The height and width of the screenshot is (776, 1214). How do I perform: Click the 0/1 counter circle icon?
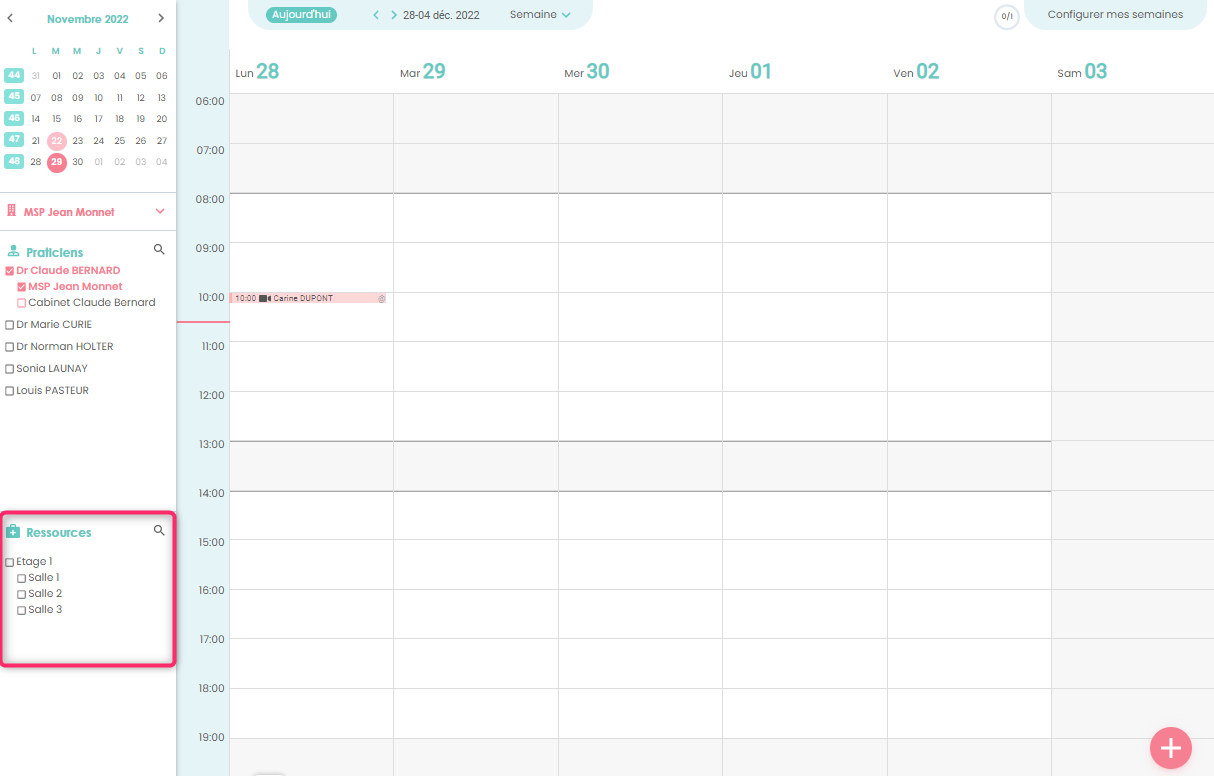tap(1006, 17)
